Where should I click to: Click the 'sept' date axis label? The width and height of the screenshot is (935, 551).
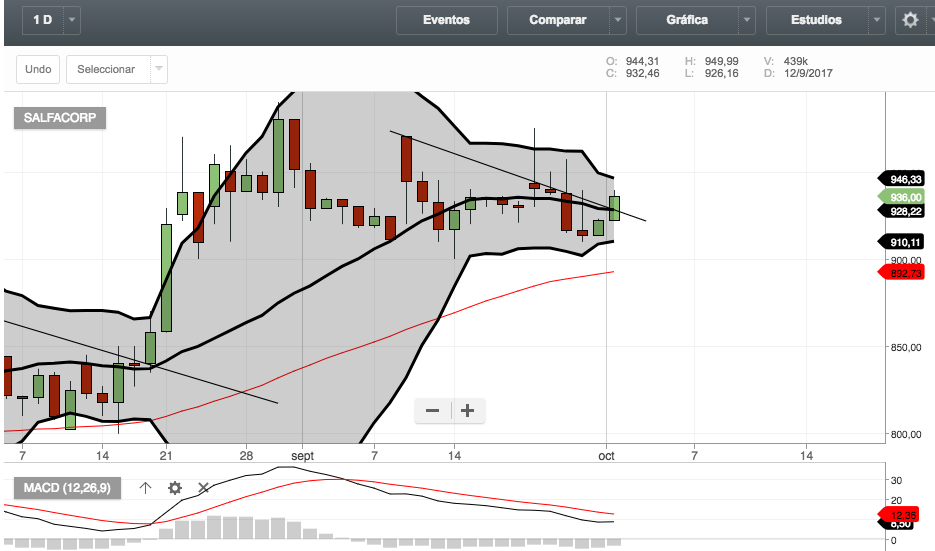pos(302,456)
